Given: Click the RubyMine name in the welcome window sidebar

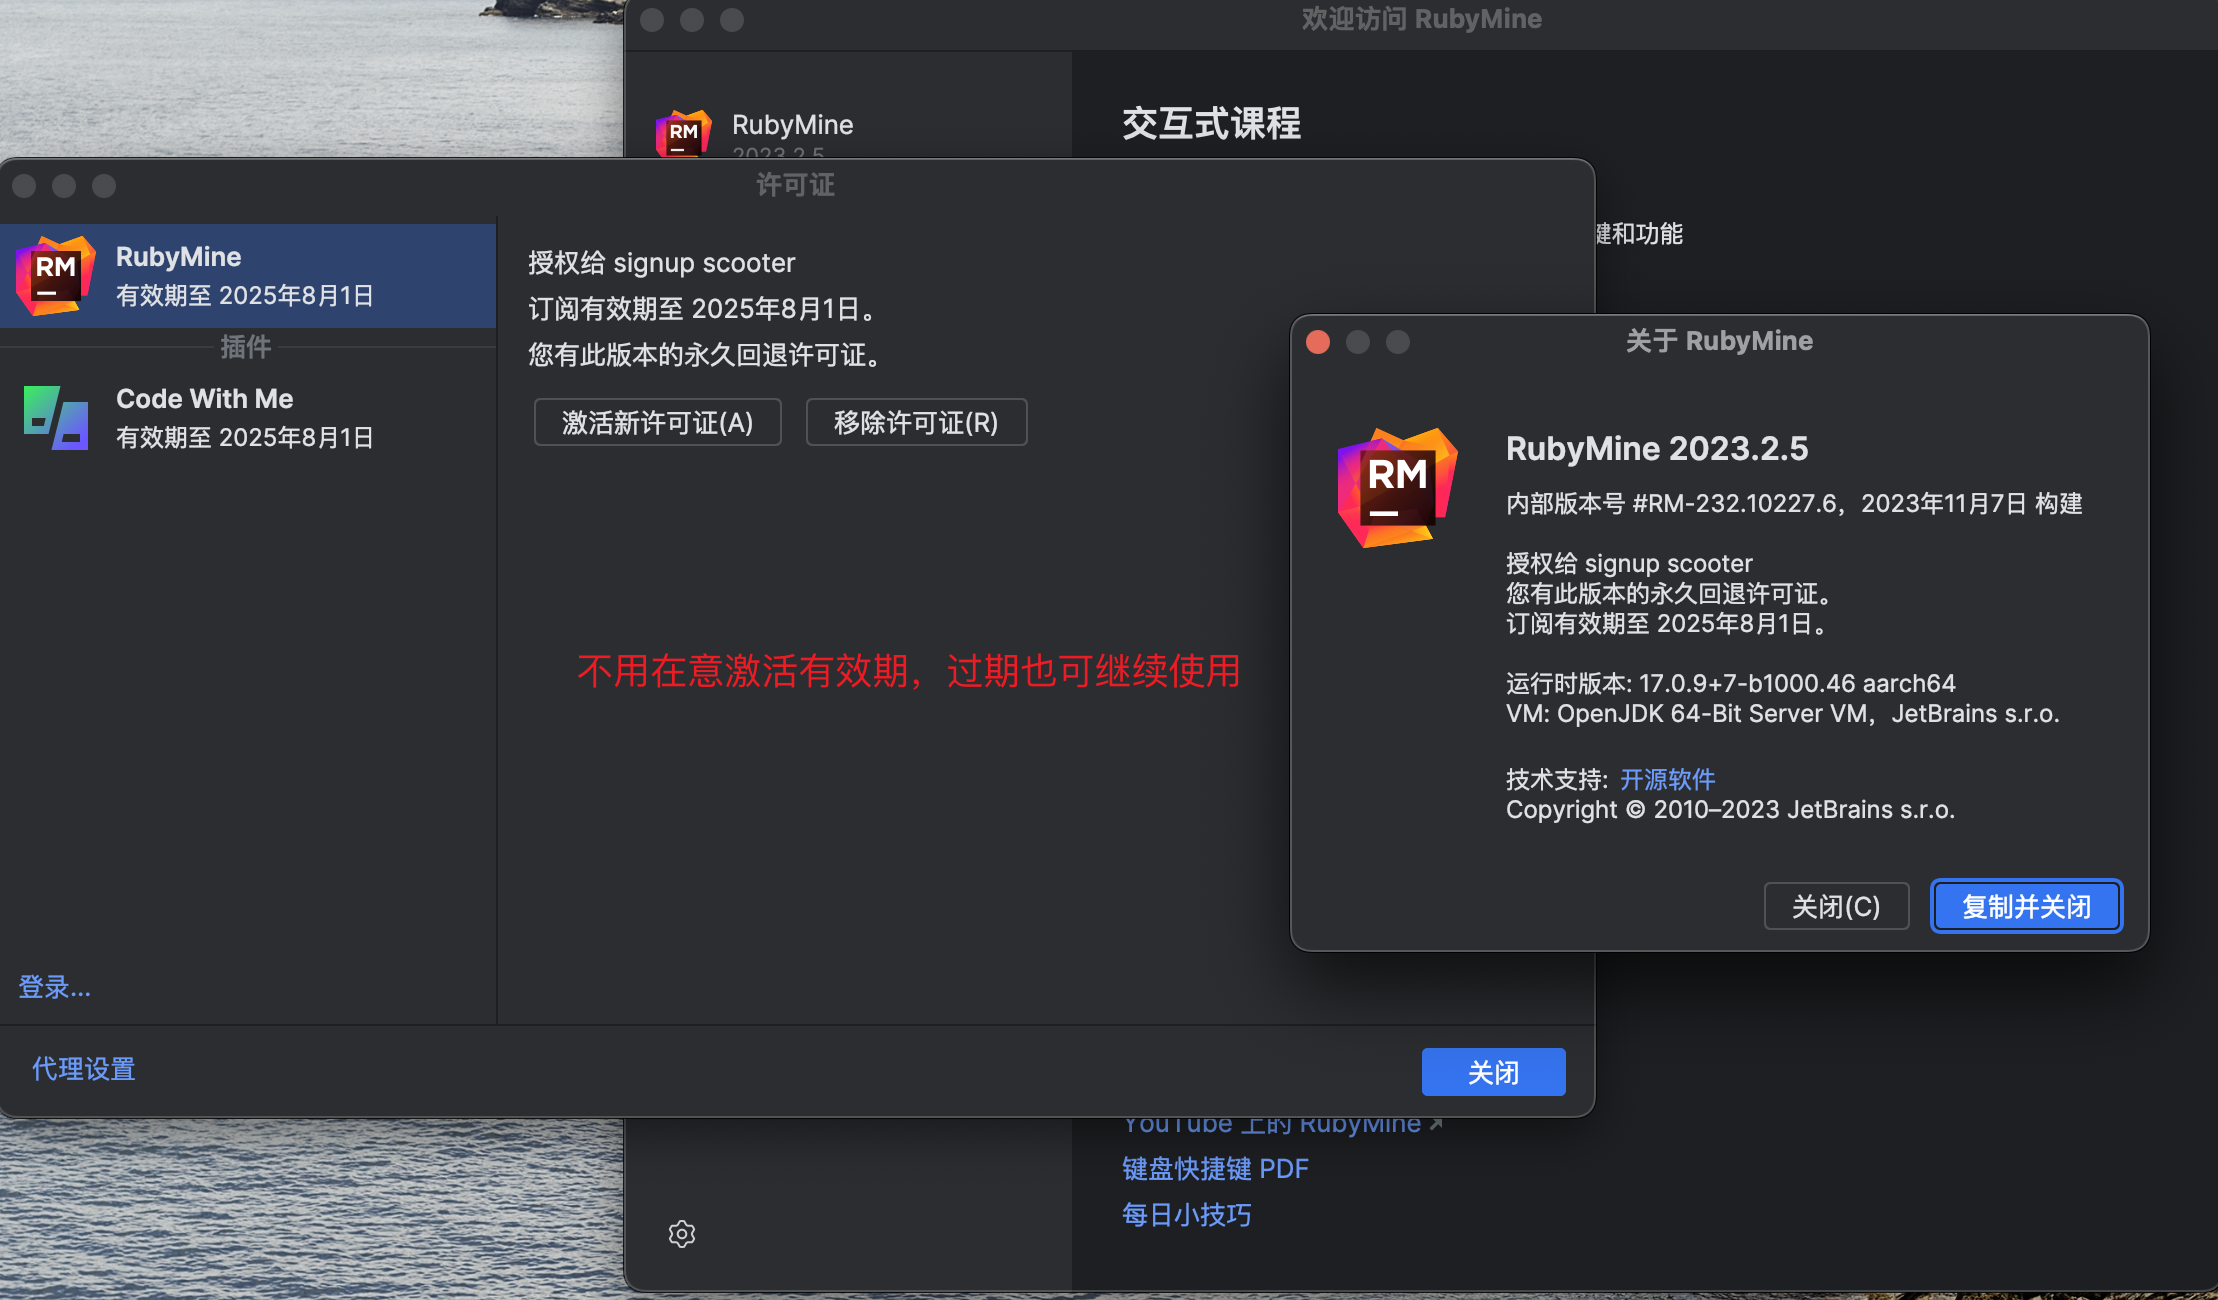Looking at the screenshot, I should point(793,125).
